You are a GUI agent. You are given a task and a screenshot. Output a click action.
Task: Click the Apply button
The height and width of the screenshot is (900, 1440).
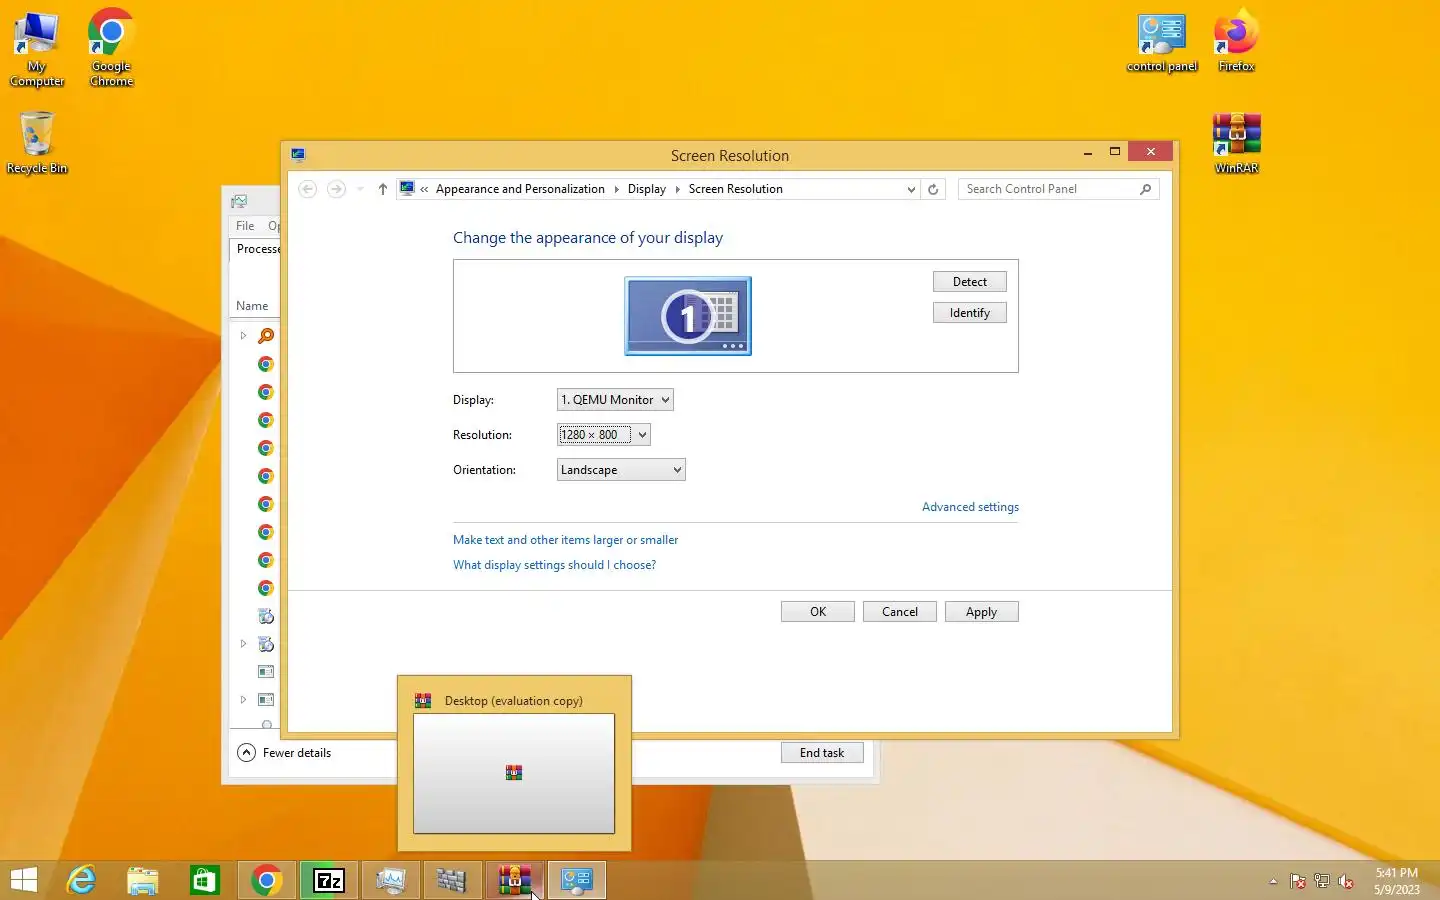click(982, 612)
